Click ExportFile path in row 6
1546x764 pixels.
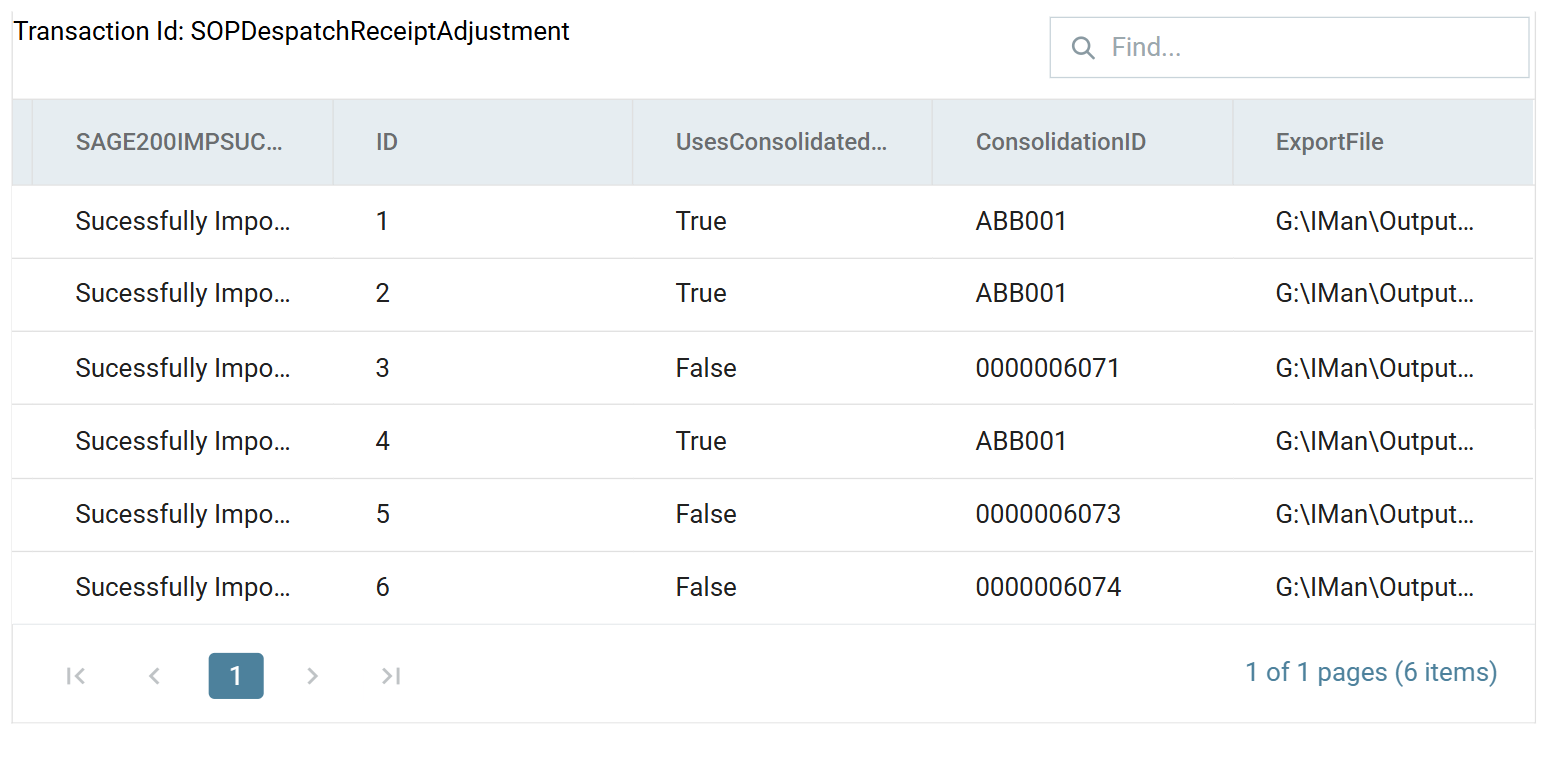(x=1375, y=587)
